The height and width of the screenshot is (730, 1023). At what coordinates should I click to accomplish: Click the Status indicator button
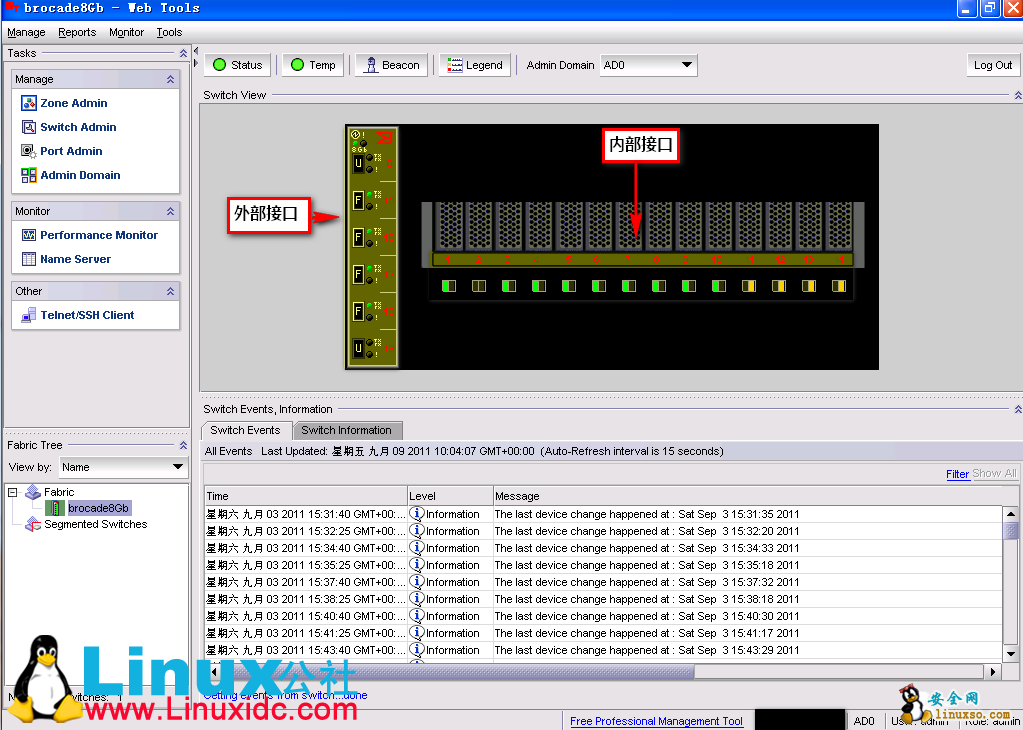(237, 65)
